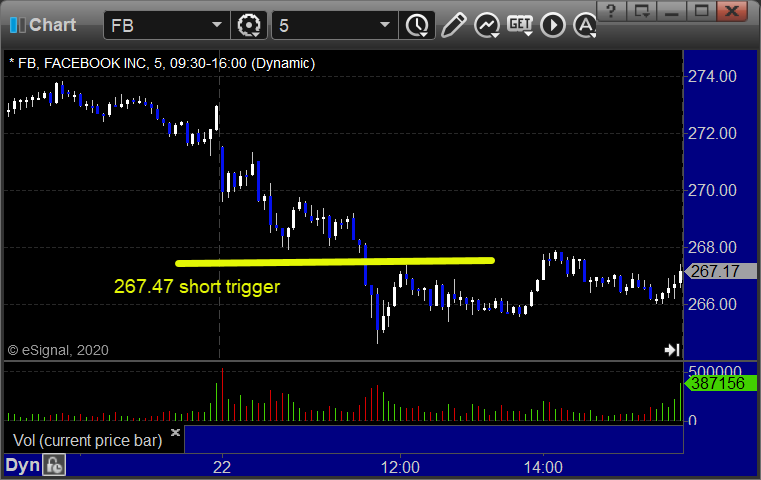
Task: Click the Dyn scaling label
Action: tap(22, 465)
